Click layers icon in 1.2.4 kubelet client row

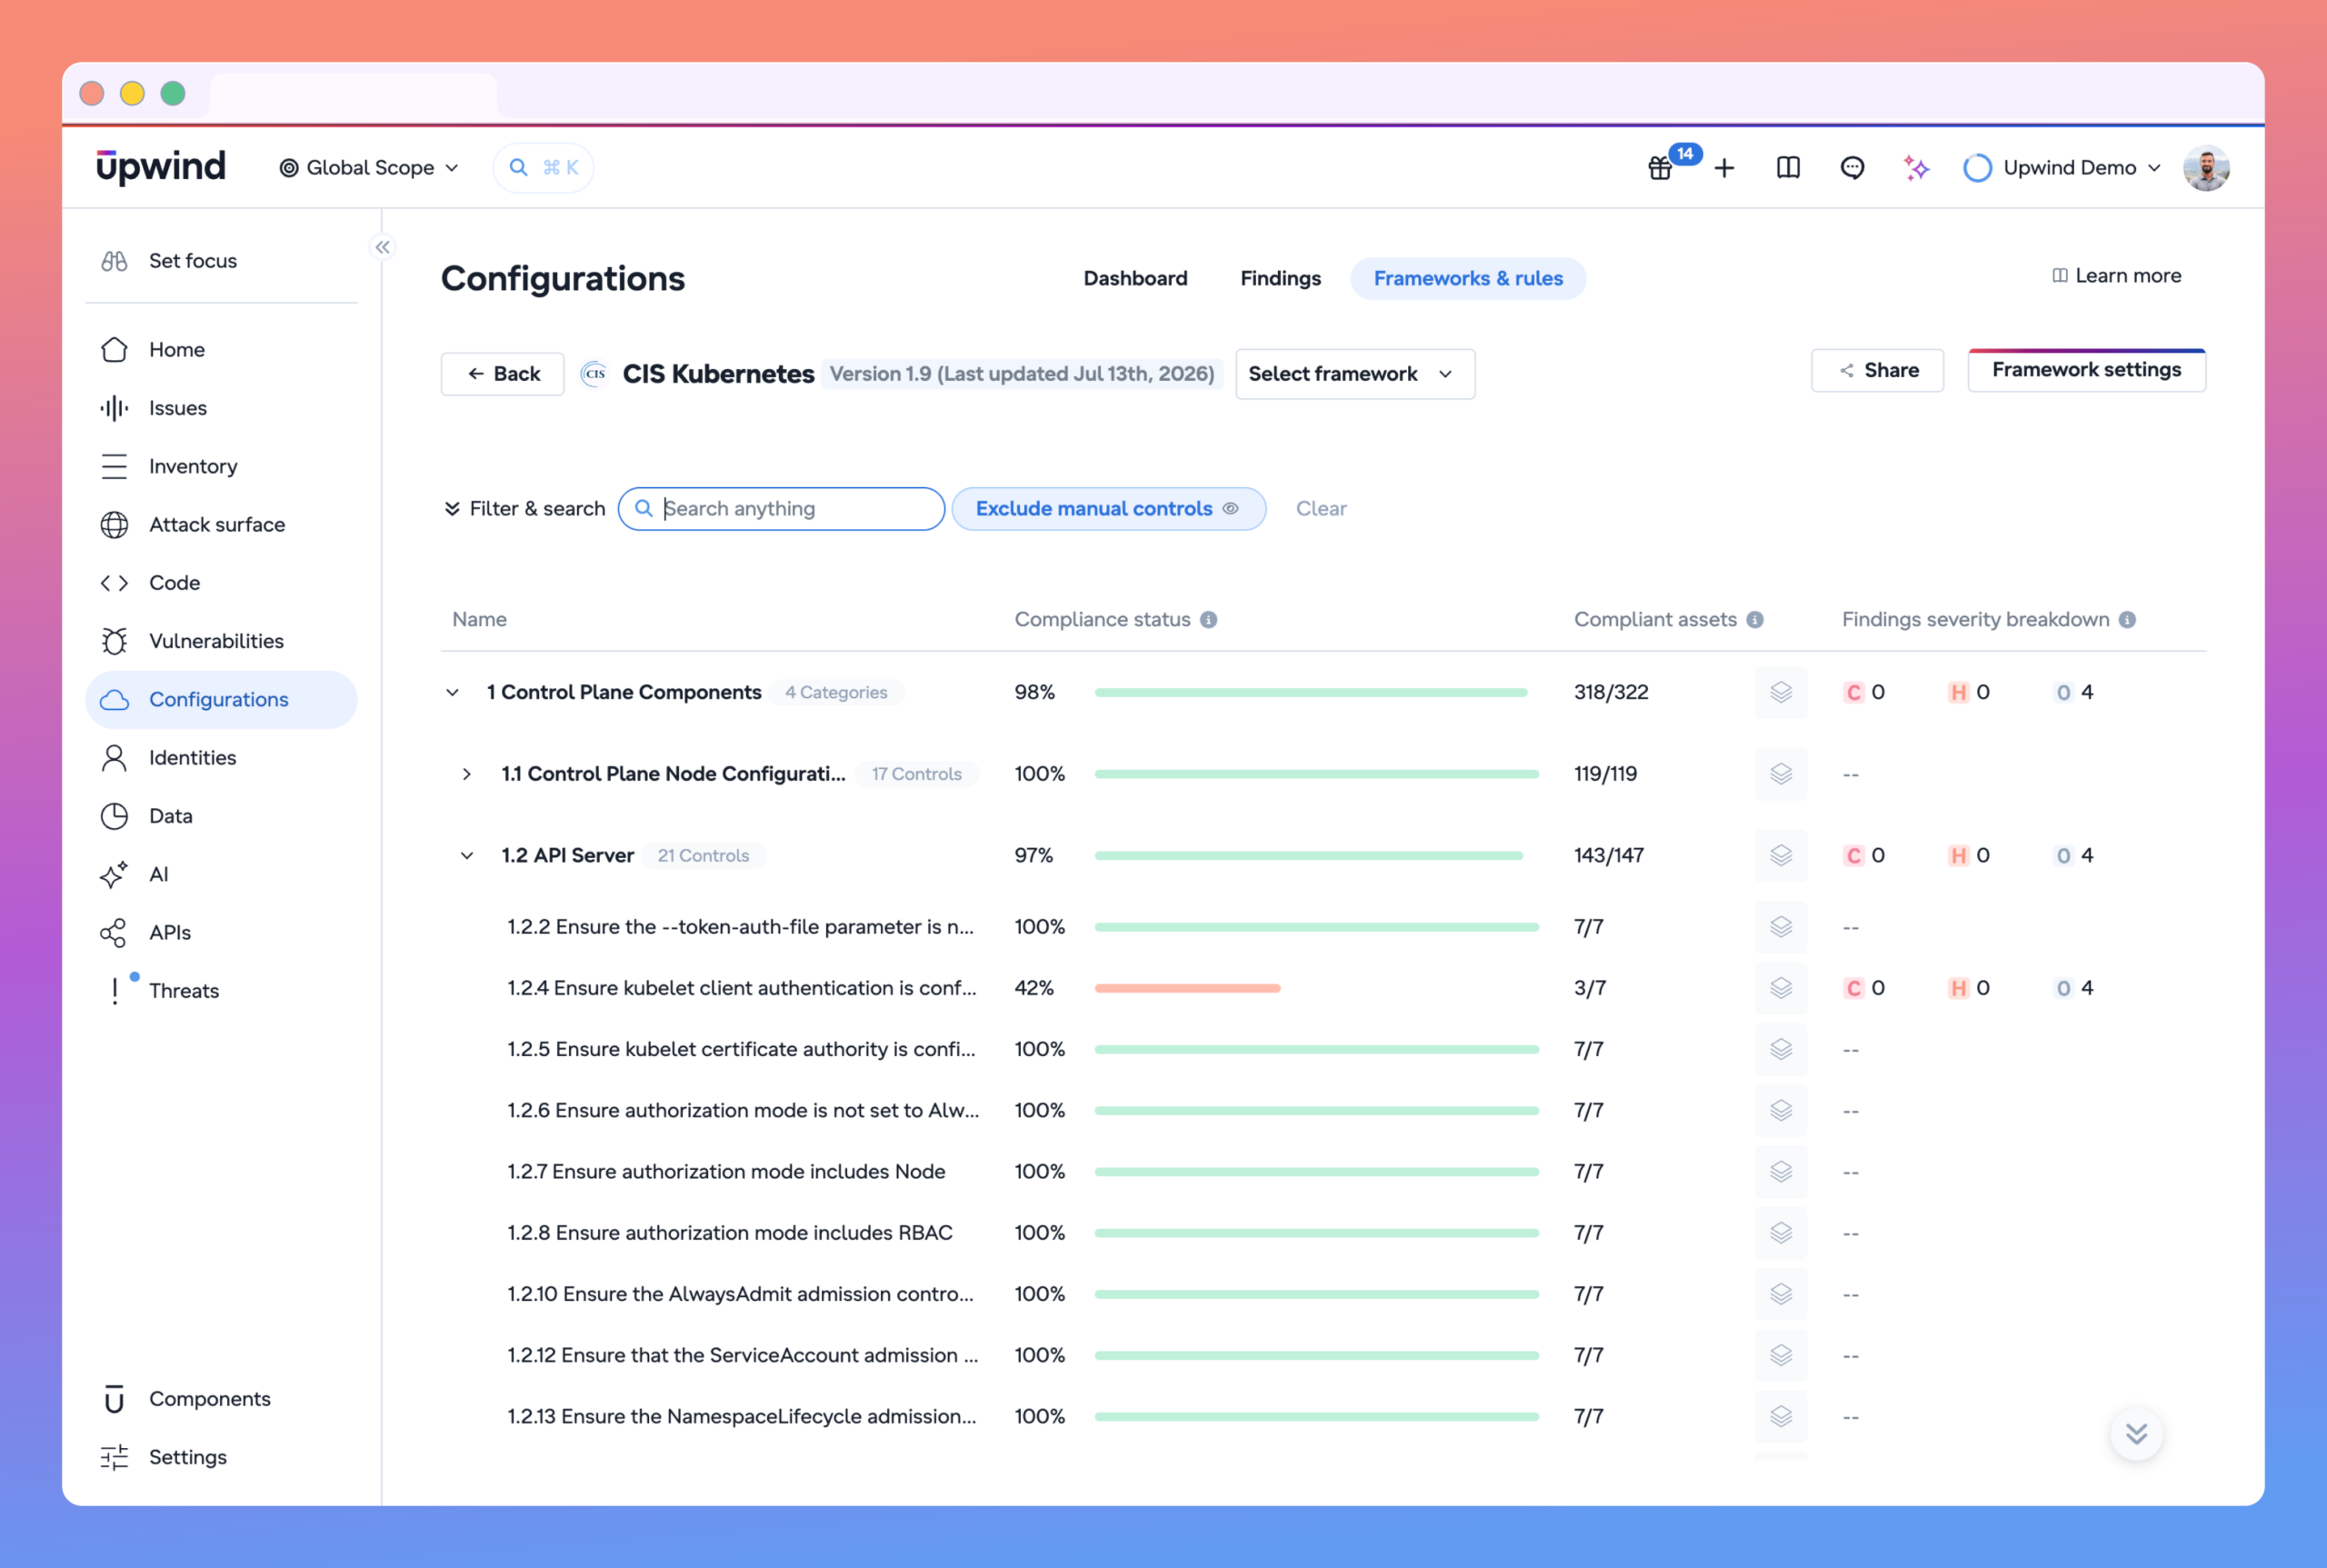pyautogui.click(x=1780, y=988)
